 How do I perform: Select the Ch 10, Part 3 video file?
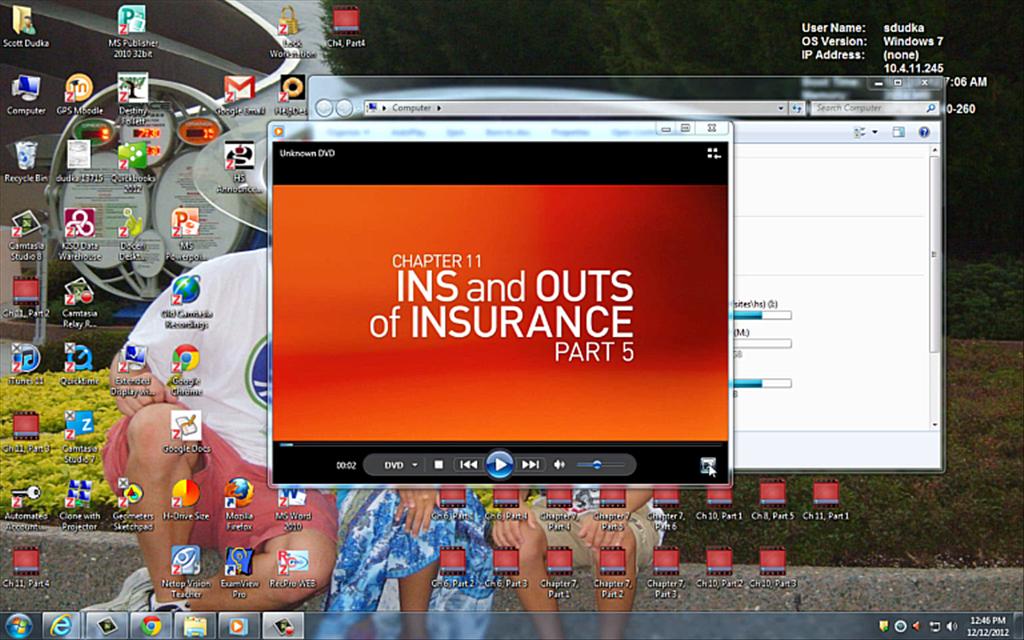click(x=772, y=567)
